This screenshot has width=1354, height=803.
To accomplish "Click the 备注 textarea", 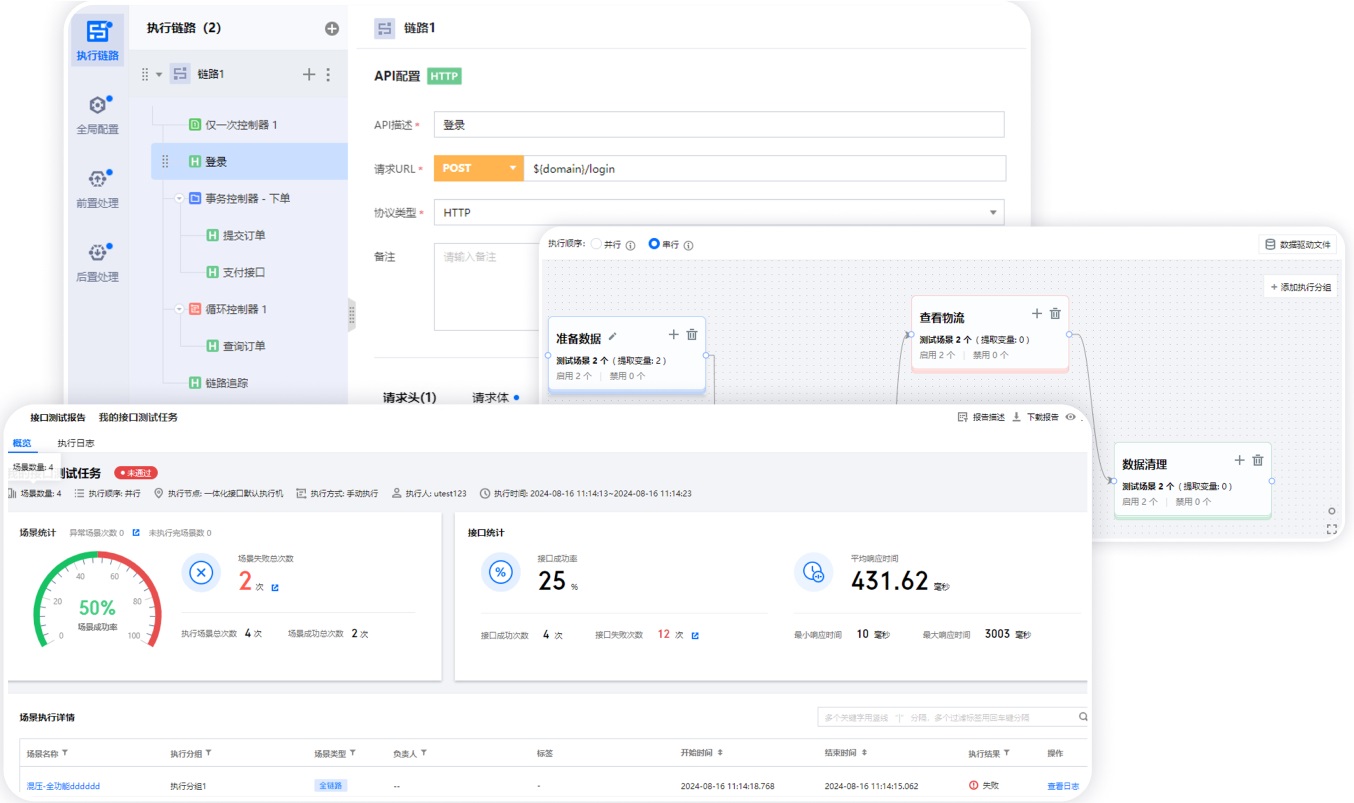I will [486, 286].
